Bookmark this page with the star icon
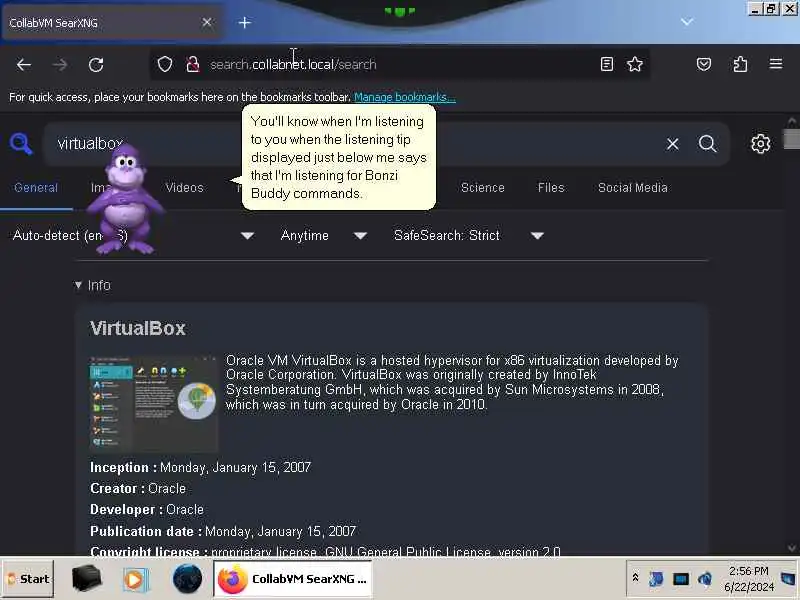The height and width of the screenshot is (600, 800). click(x=635, y=64)
